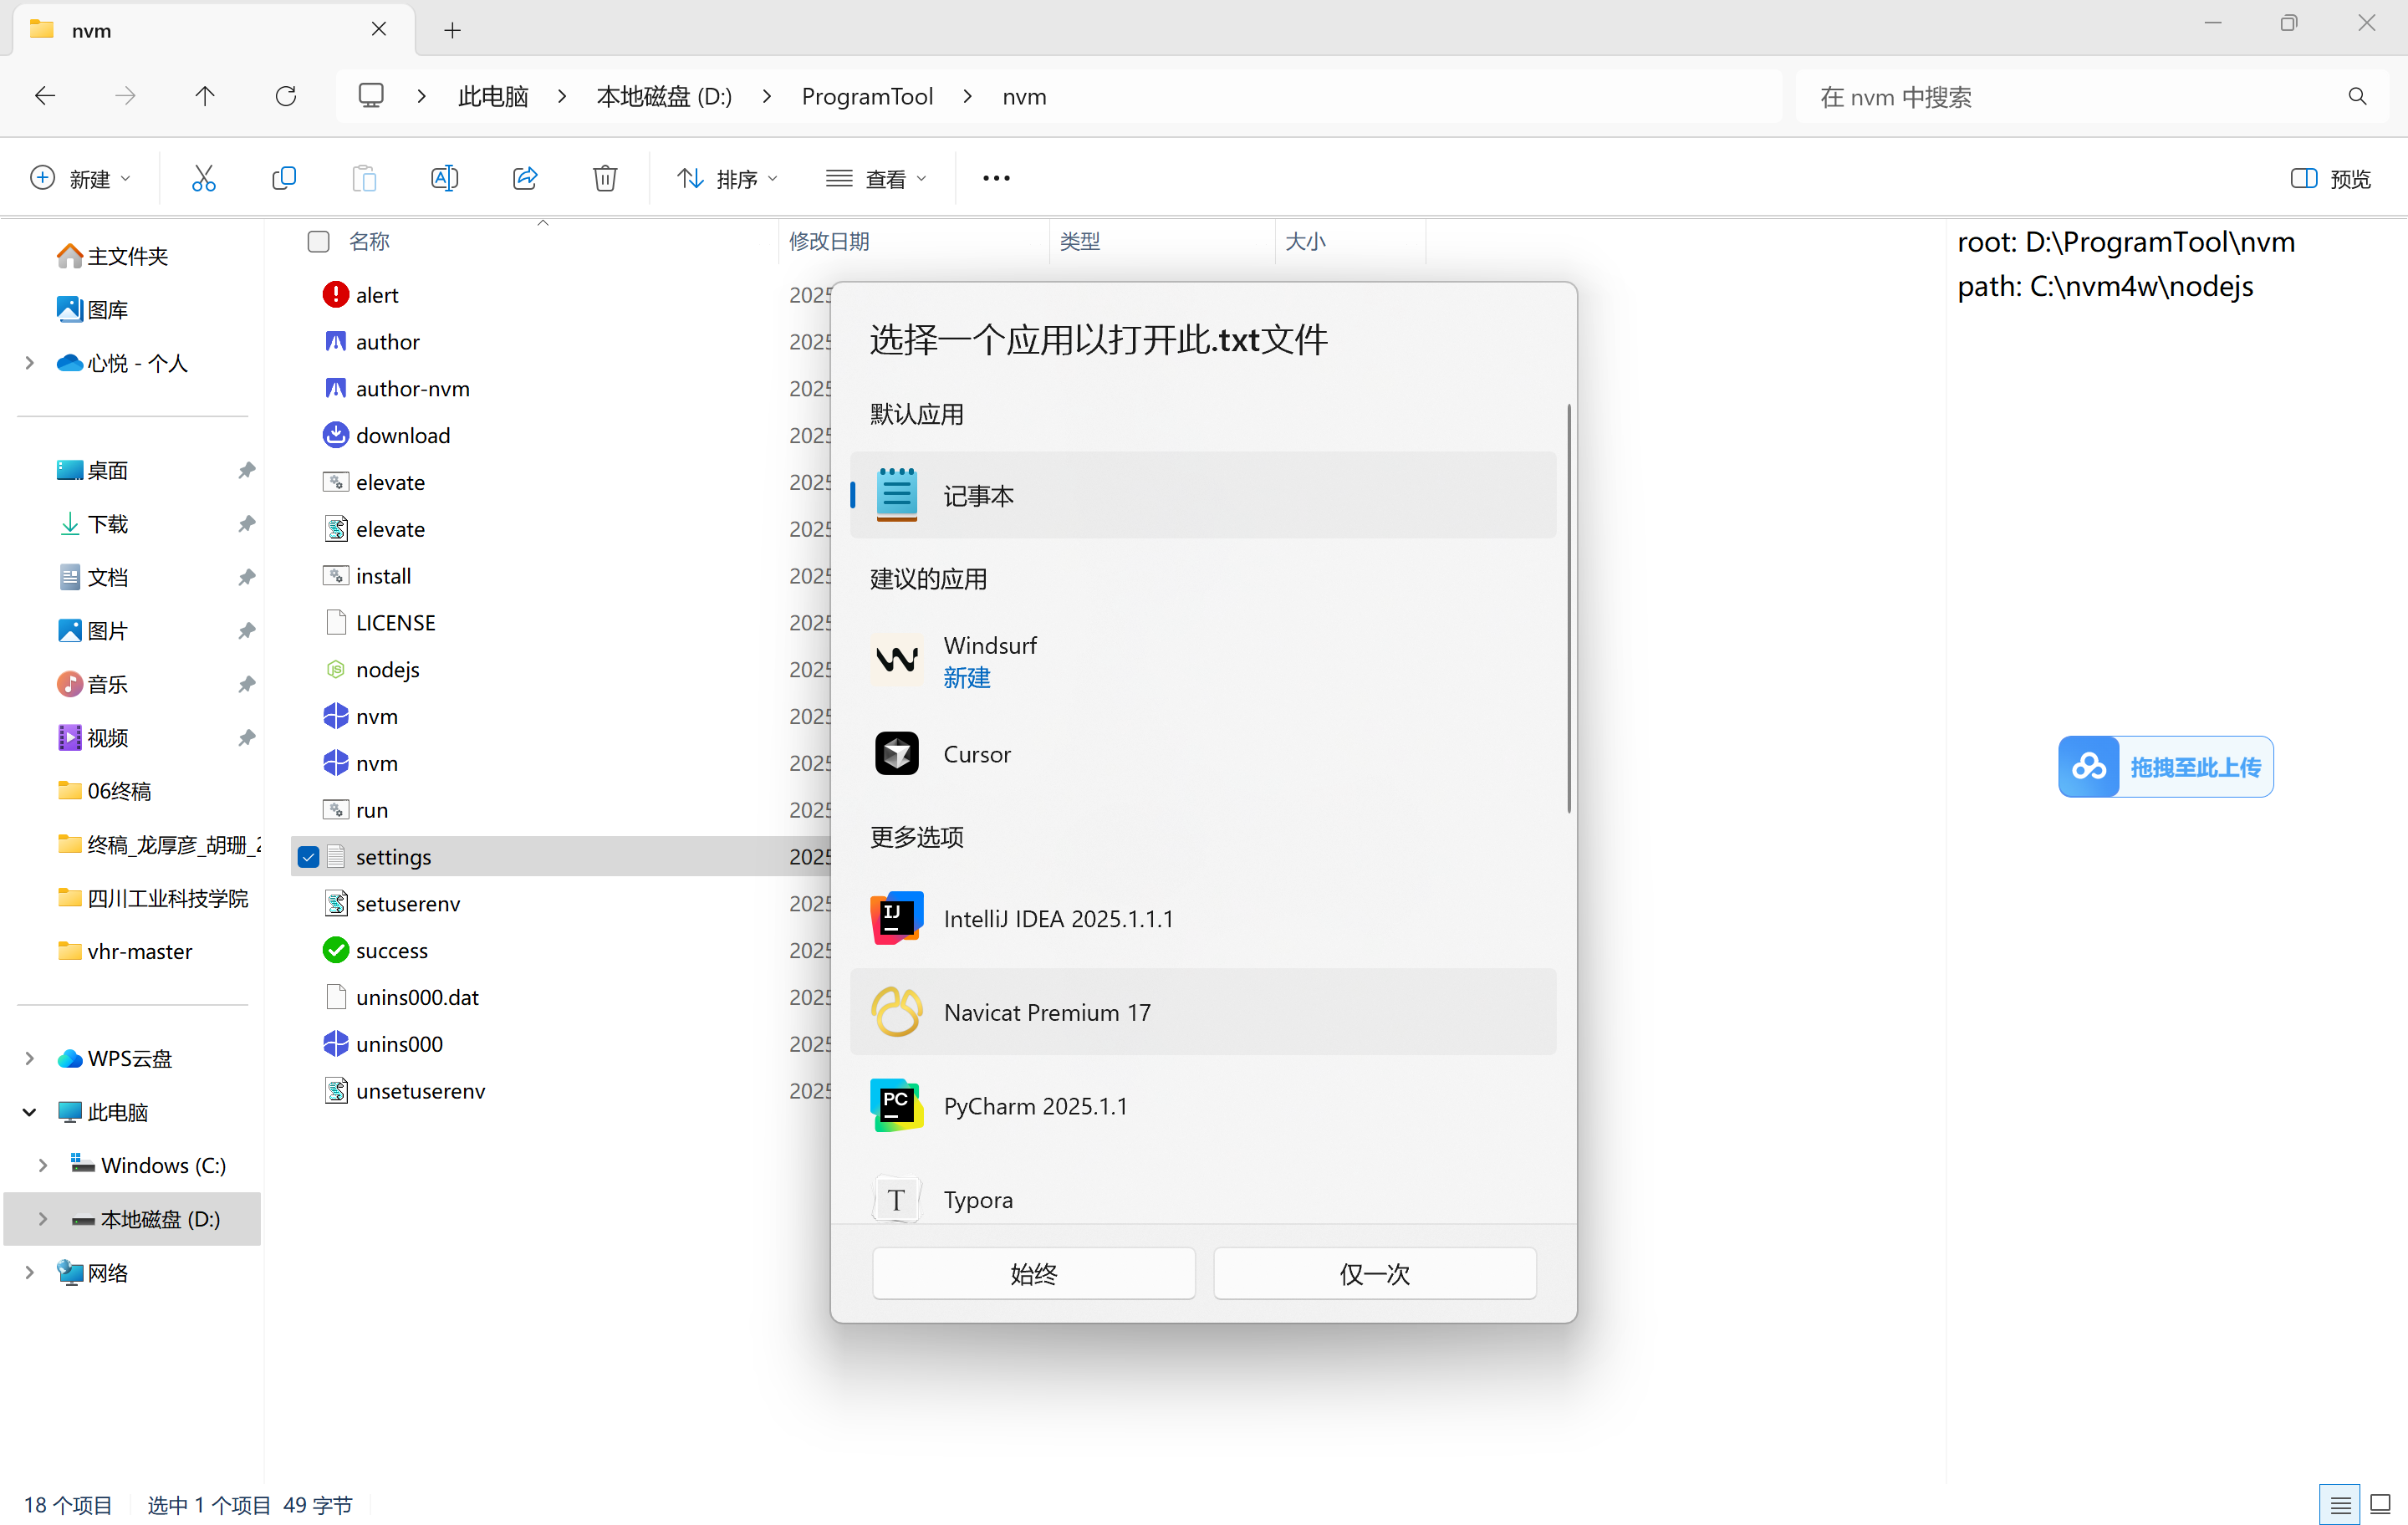2408x1525 pixels.
Task: Click the Refresh icon beside address bar
Action: 286,96
